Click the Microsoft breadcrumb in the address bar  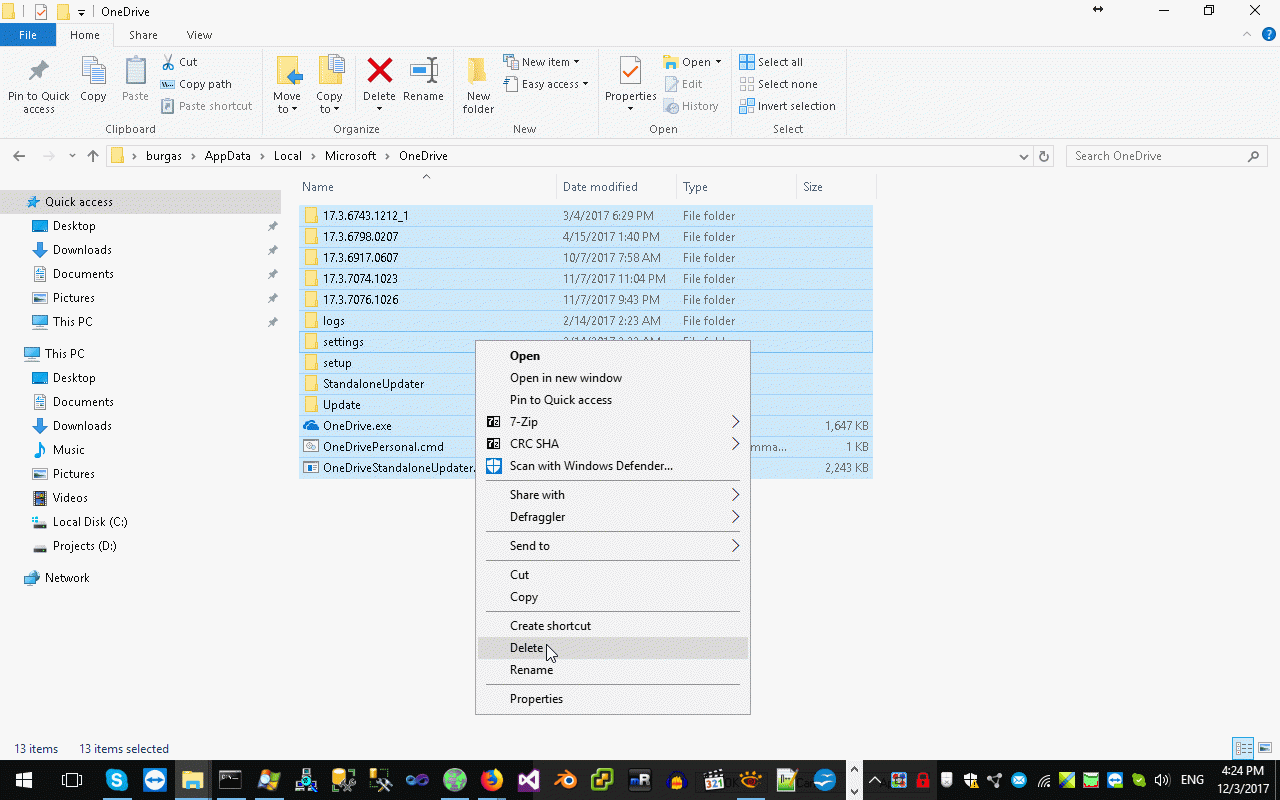pos(350,156)
